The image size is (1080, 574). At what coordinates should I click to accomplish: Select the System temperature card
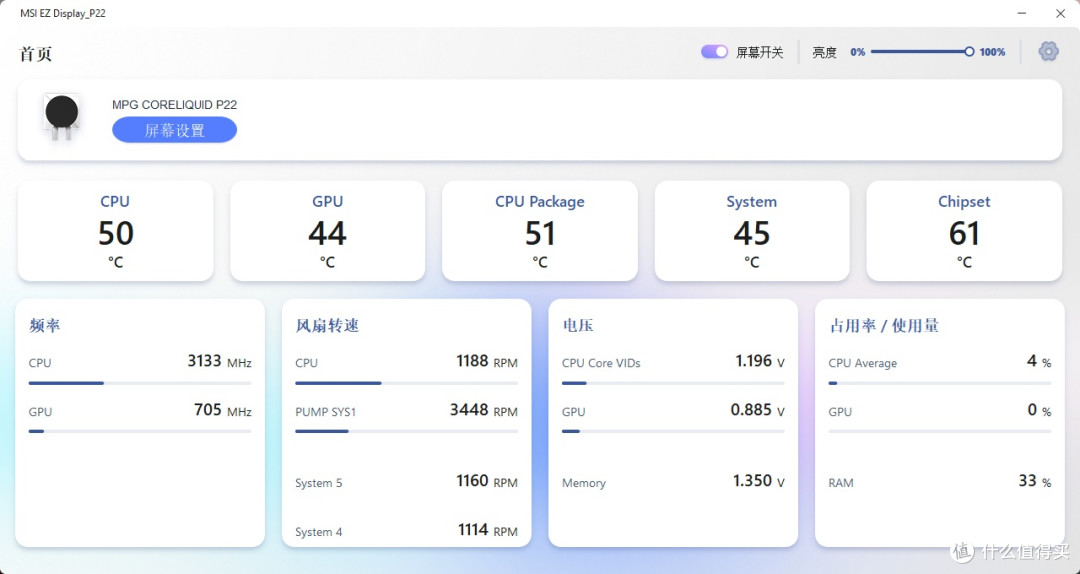(751, 231)
